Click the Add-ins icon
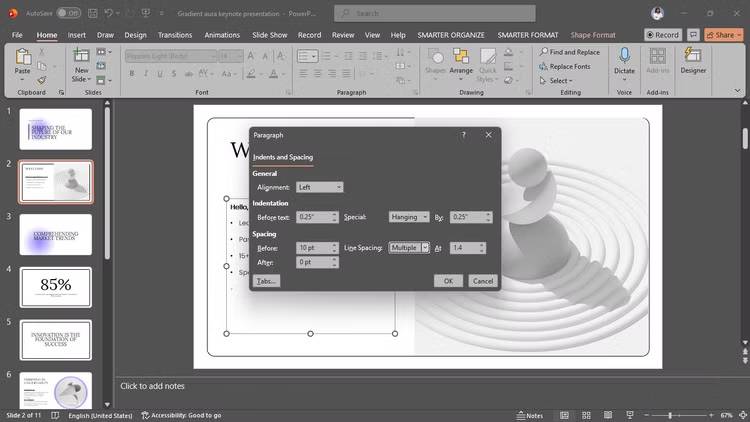 (x=657, y=56)
